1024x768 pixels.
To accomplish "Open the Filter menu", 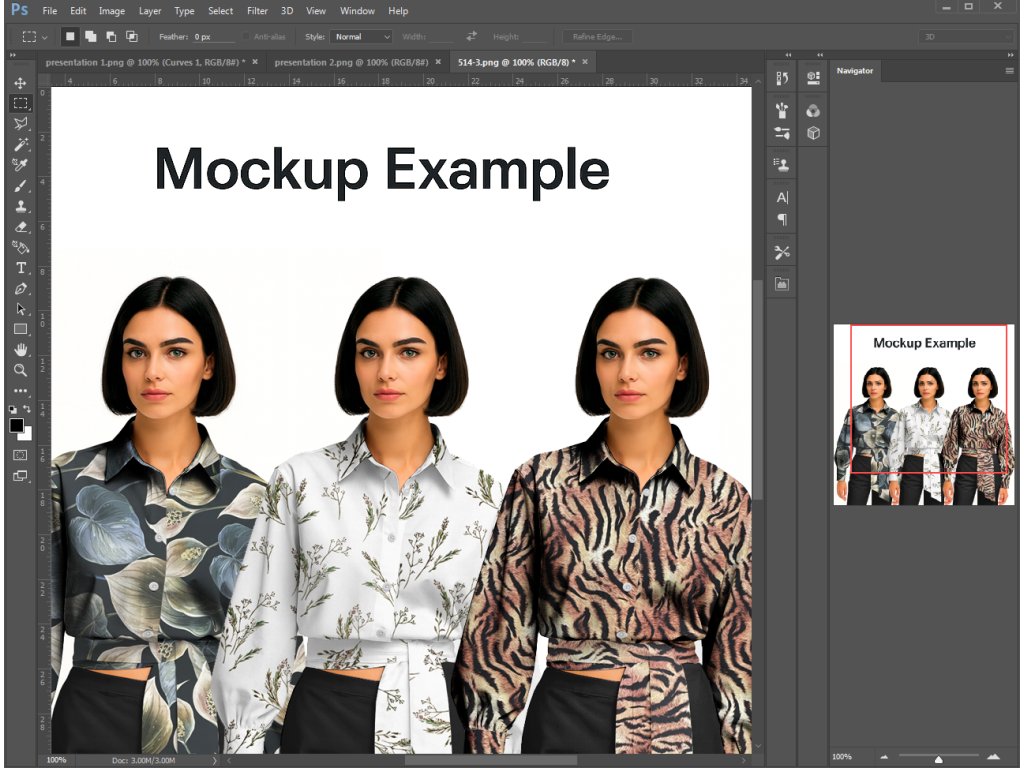I will [x=257, y=11].
